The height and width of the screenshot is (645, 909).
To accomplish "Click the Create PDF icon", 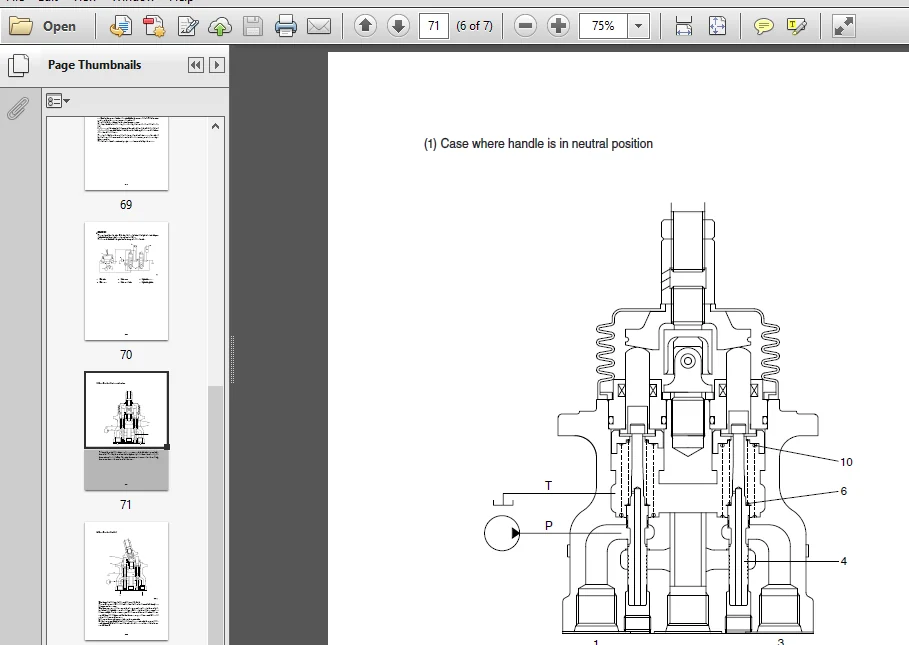I will click(154, 26).
